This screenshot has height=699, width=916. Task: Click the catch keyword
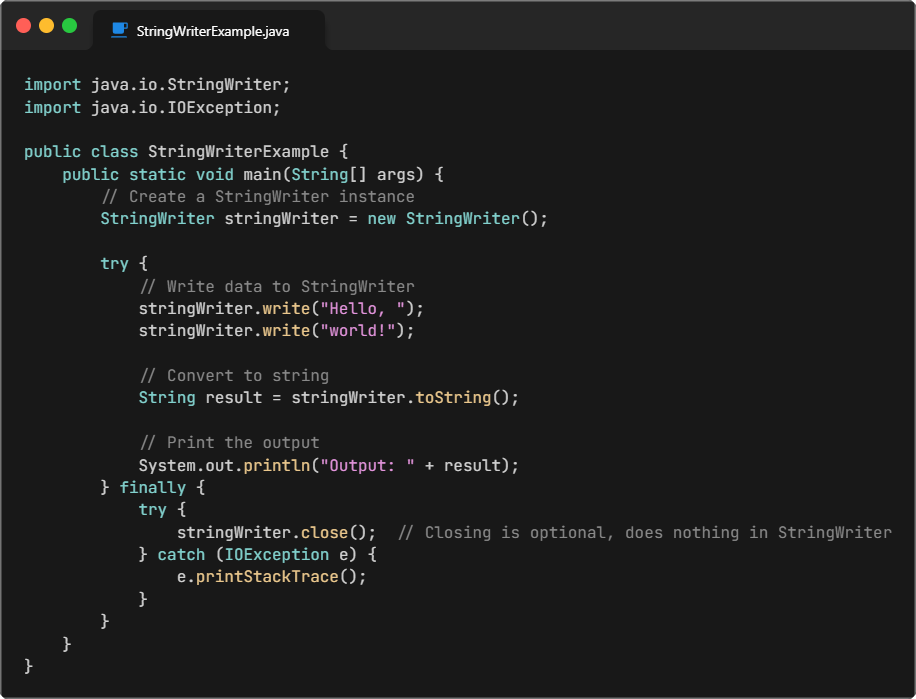tap(181, 555)
